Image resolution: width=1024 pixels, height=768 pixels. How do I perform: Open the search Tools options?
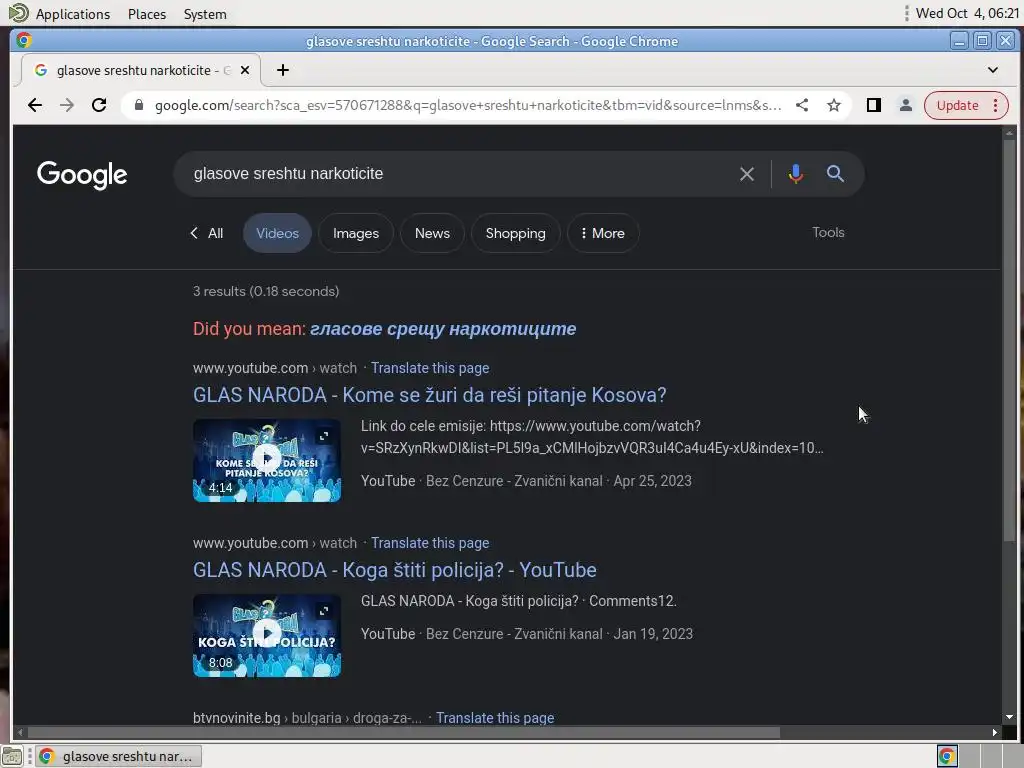828,232
